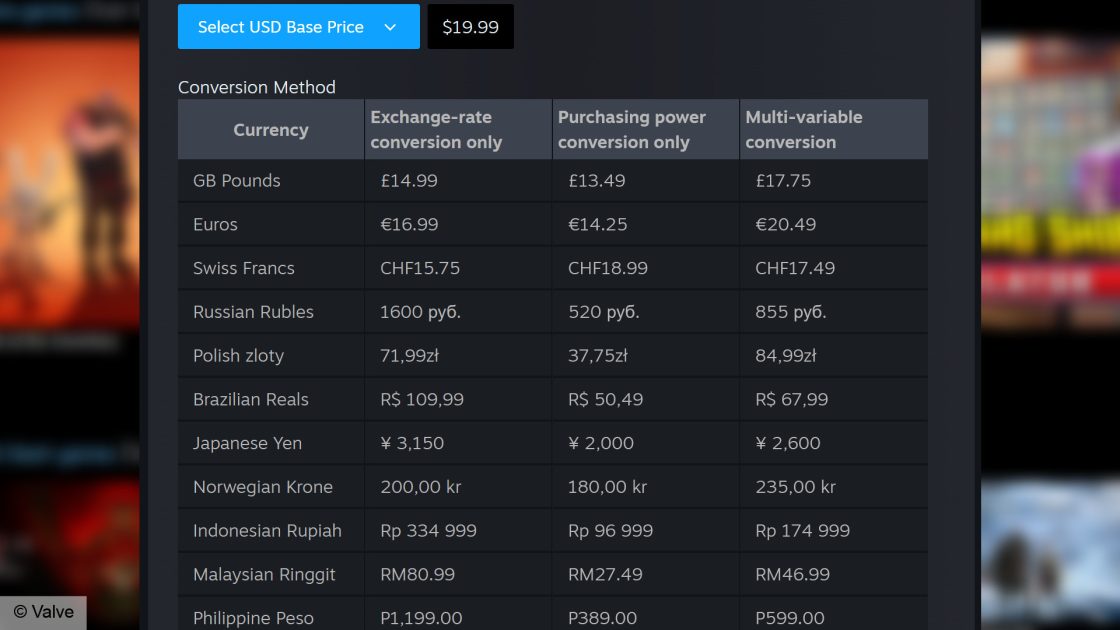The height and width of the screenshot is (630, 1120).
Task: Click the Philippine Peso P1,199.00 value
Action: coord(421,618)
